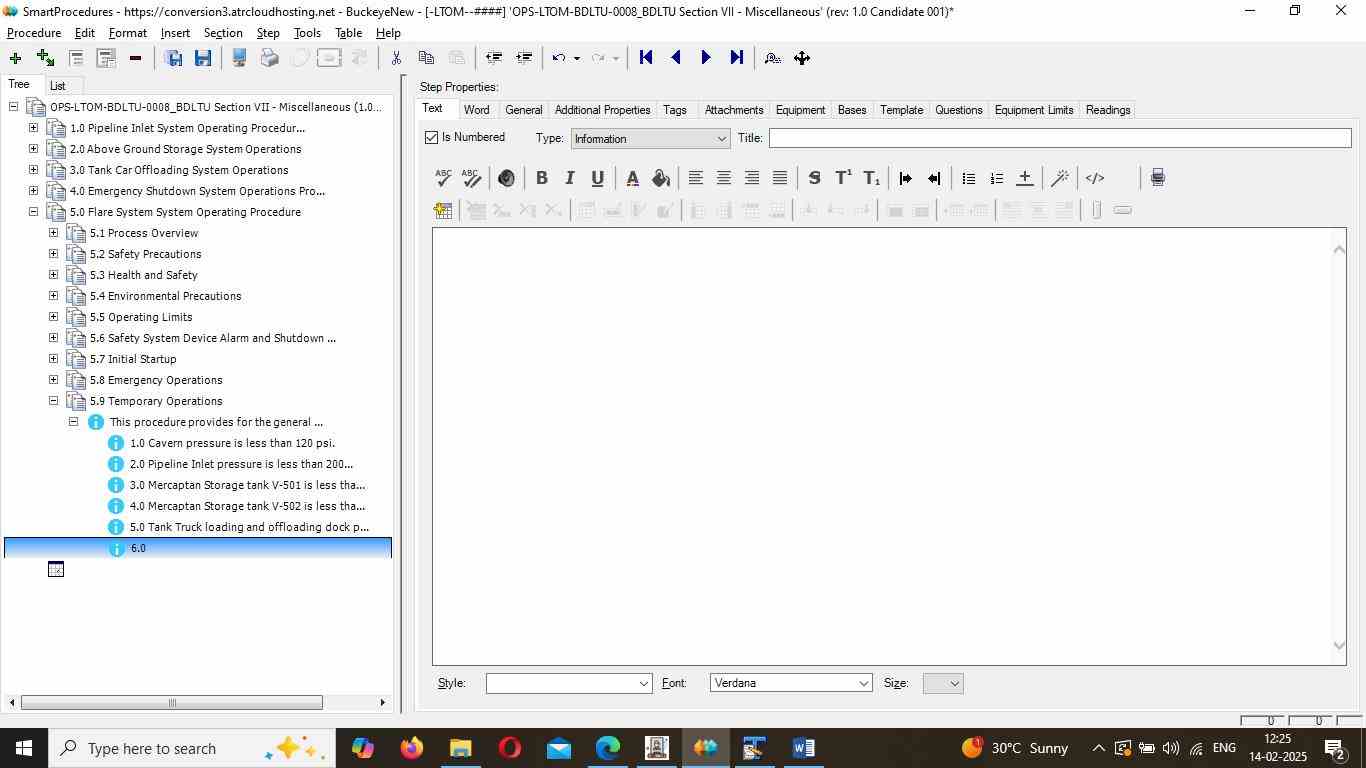Click the numbered list icon
The width and height of the screenshot is (1366, 768).
click(996, 178)
